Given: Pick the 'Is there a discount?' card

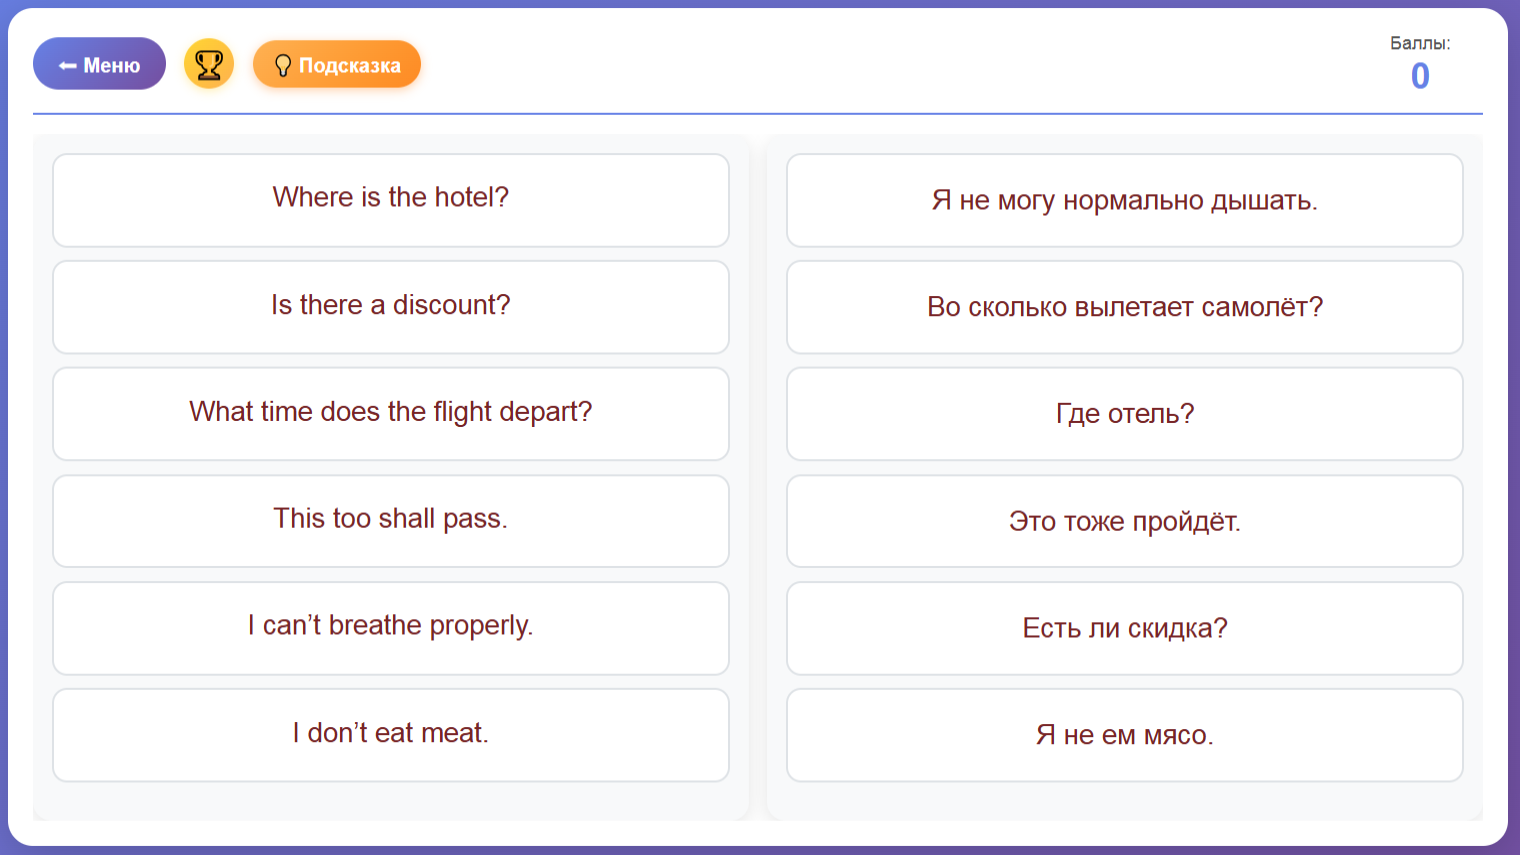Looking at the screenshot, I should [390, 306].
